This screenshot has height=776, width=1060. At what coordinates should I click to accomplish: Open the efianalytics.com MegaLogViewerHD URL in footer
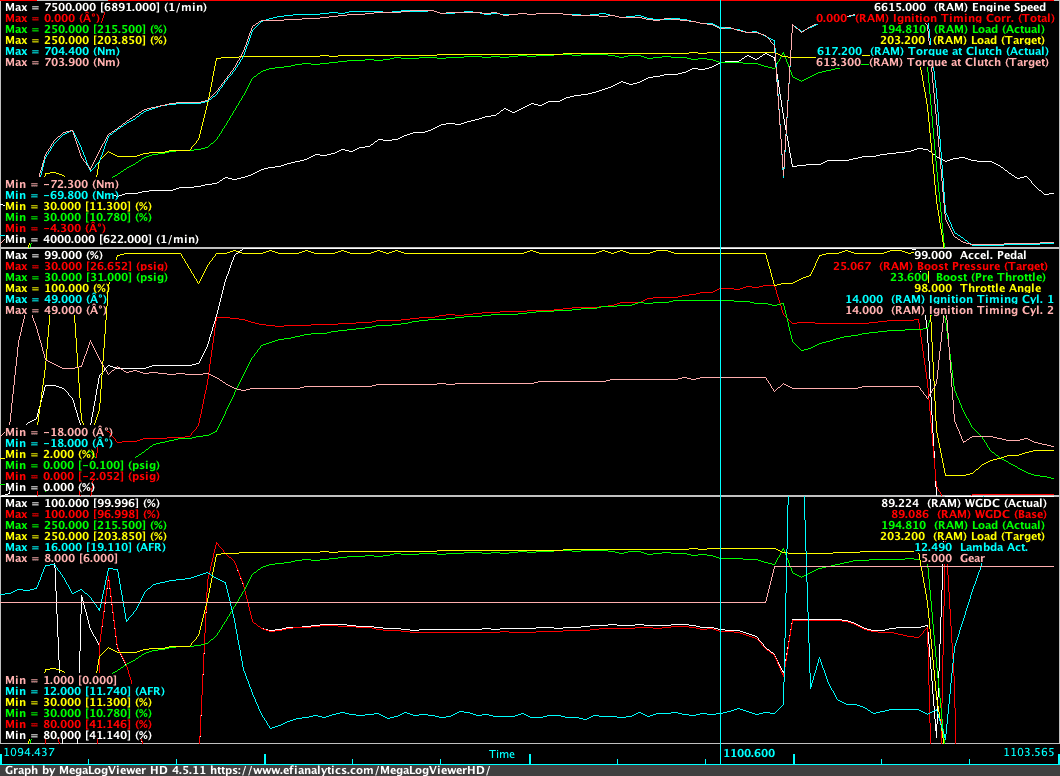[x=350, y=770]
